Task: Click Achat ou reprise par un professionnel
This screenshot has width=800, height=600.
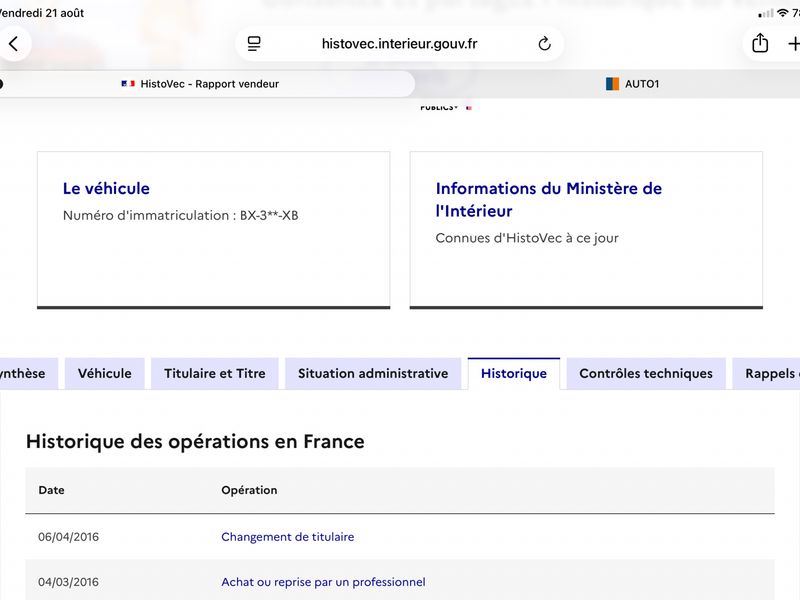Action: pyautogui.click(x=323, y=582)
